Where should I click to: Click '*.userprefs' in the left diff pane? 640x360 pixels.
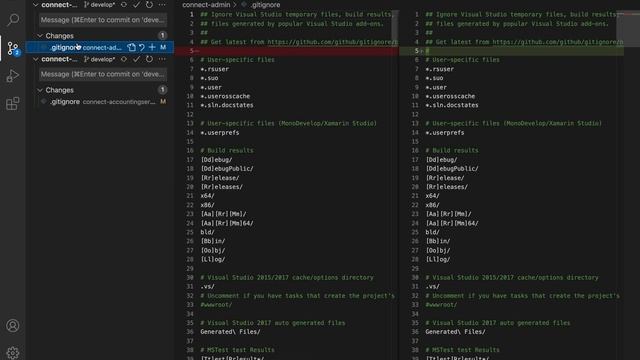220,133
